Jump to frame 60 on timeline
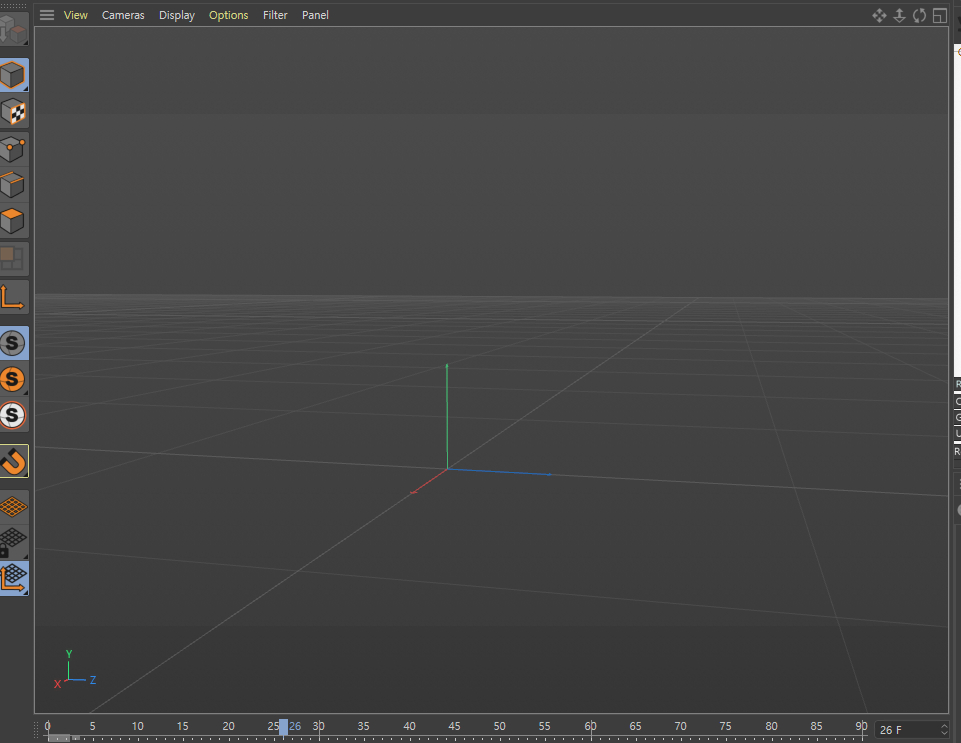 590,726
